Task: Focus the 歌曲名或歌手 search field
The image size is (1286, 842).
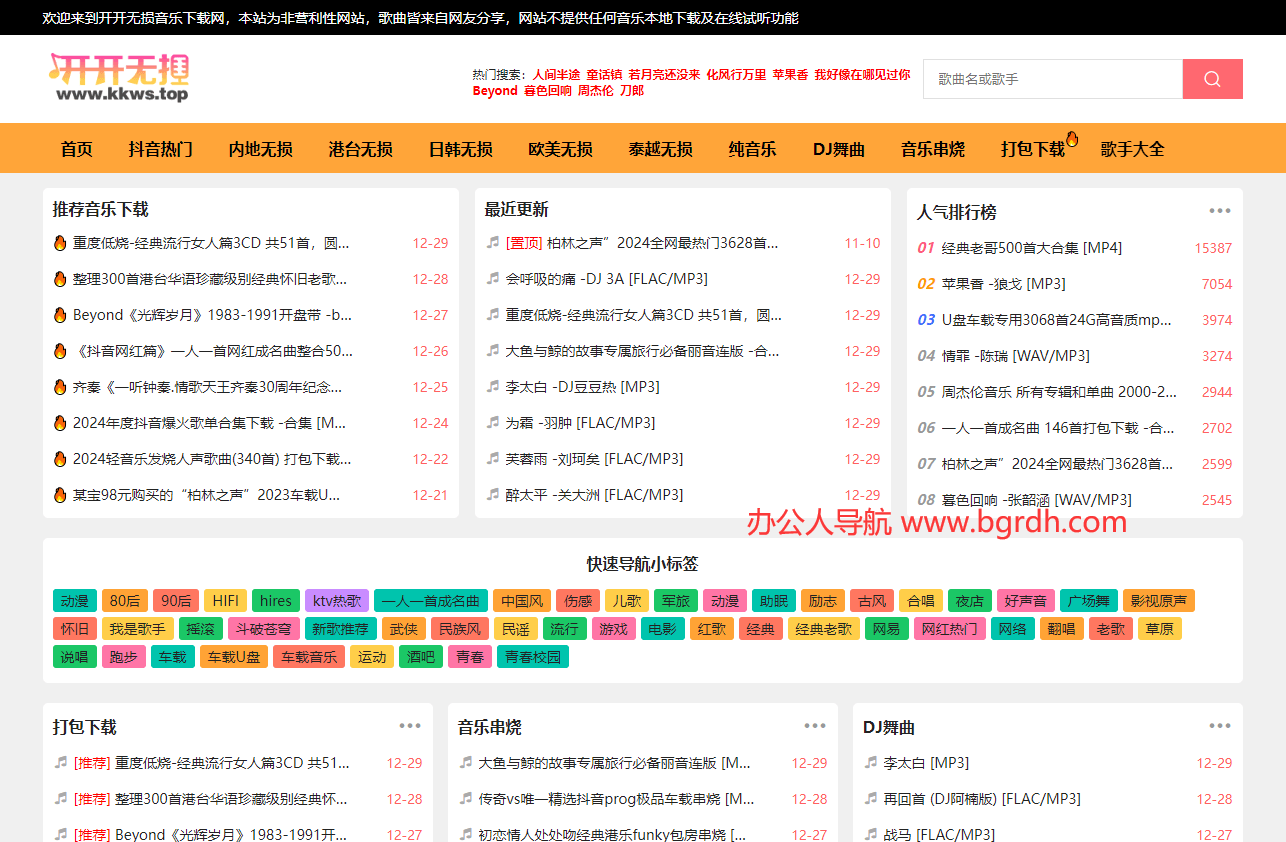Action: coord(1052,79)
